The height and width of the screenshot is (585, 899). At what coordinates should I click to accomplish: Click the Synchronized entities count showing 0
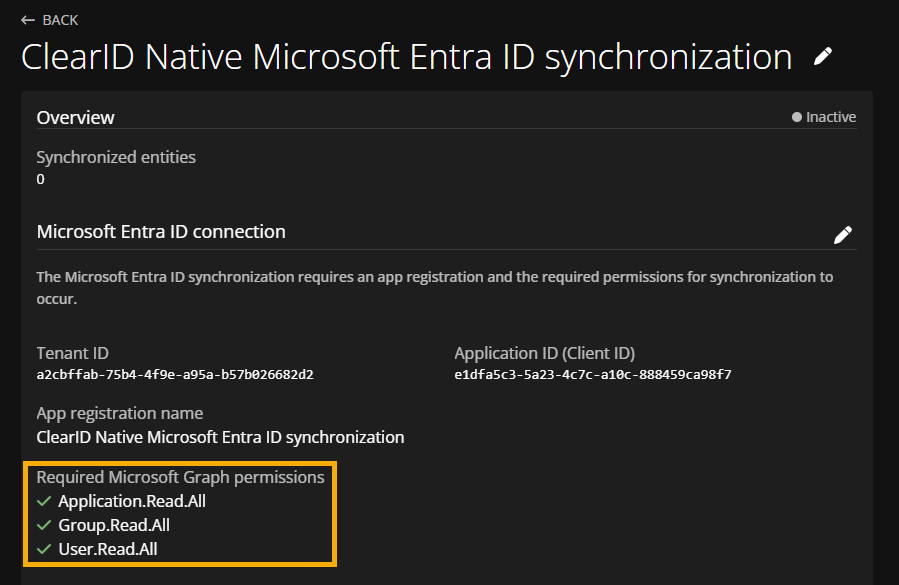click(40, 179)
